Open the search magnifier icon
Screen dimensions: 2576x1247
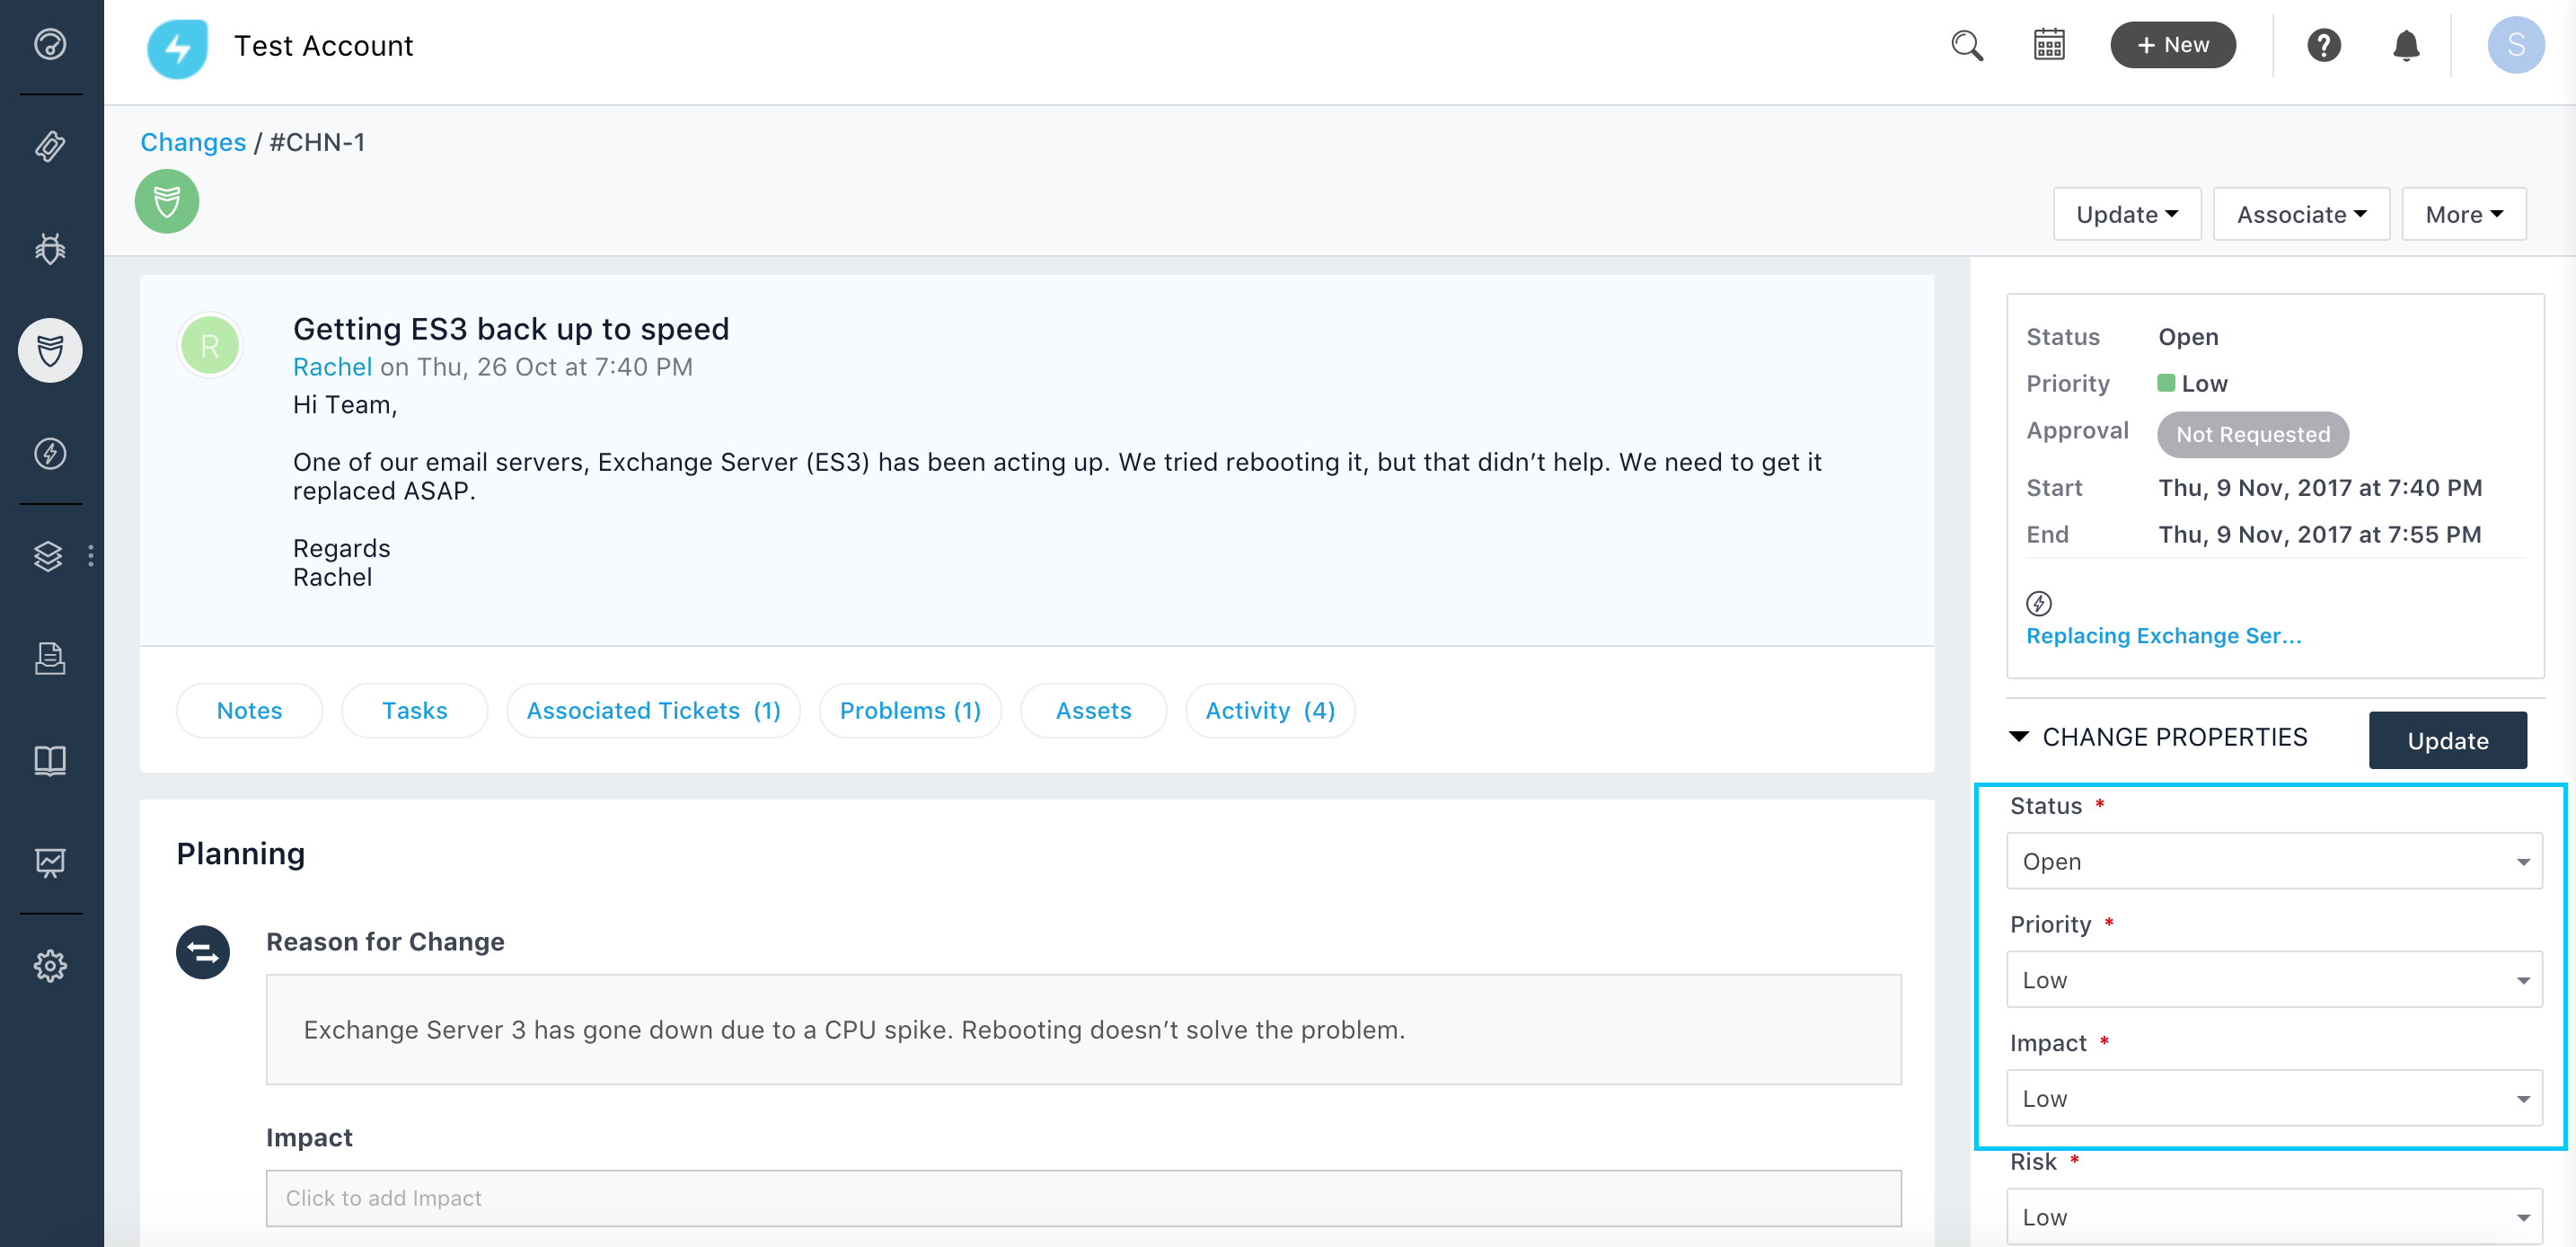[x=1966, y=45]
